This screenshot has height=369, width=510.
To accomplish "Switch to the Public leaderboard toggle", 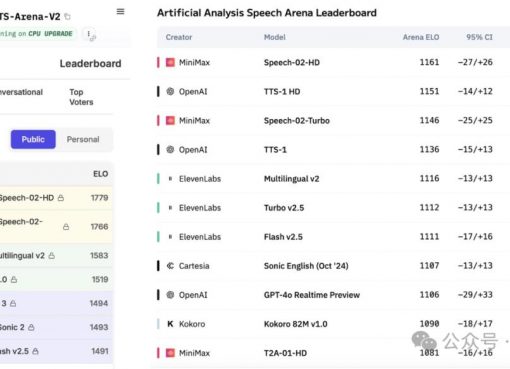I will (x=33, y=139).
